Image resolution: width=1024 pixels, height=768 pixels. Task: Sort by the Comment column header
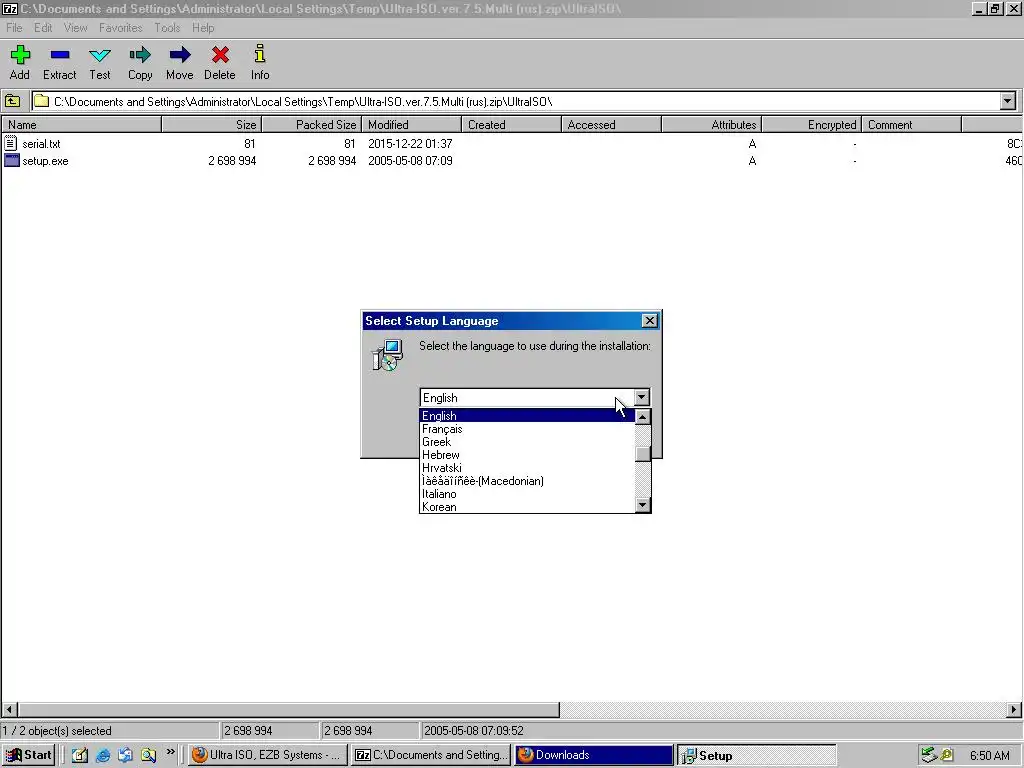912,125
